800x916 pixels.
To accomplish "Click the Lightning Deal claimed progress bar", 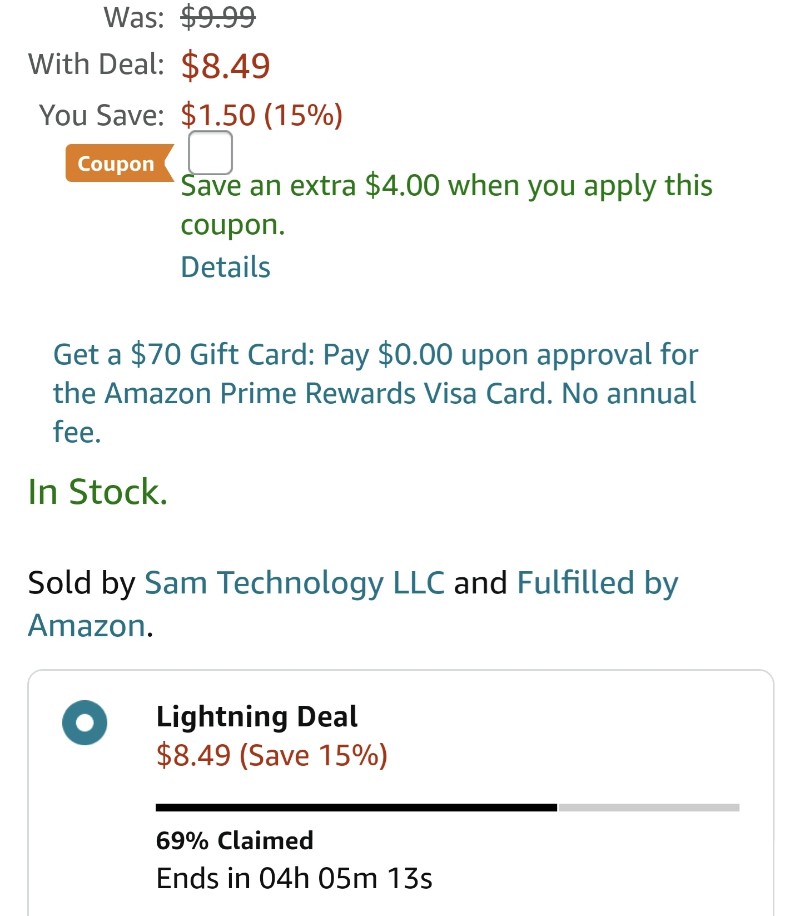I will 448,807.
